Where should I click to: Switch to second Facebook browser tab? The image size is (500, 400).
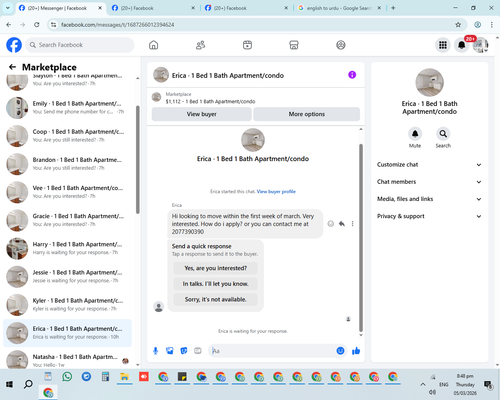point(153,8)
